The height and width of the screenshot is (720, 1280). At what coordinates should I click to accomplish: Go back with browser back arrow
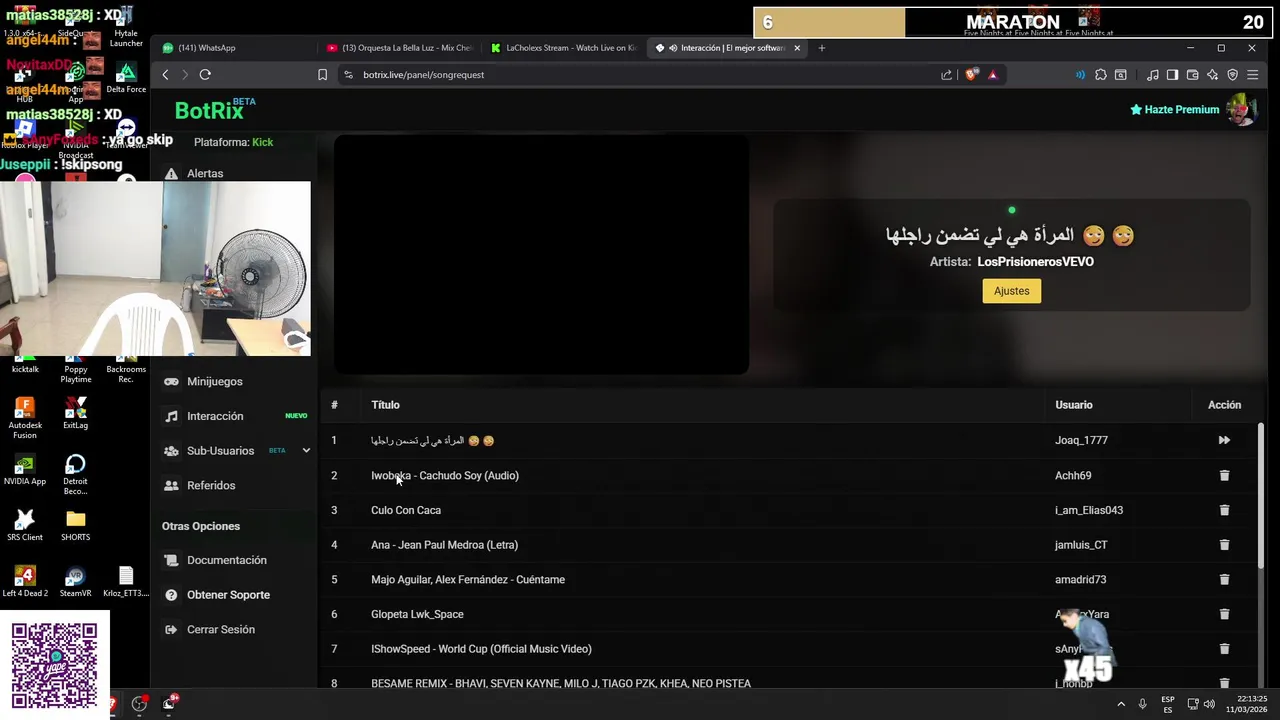[166, 75]
